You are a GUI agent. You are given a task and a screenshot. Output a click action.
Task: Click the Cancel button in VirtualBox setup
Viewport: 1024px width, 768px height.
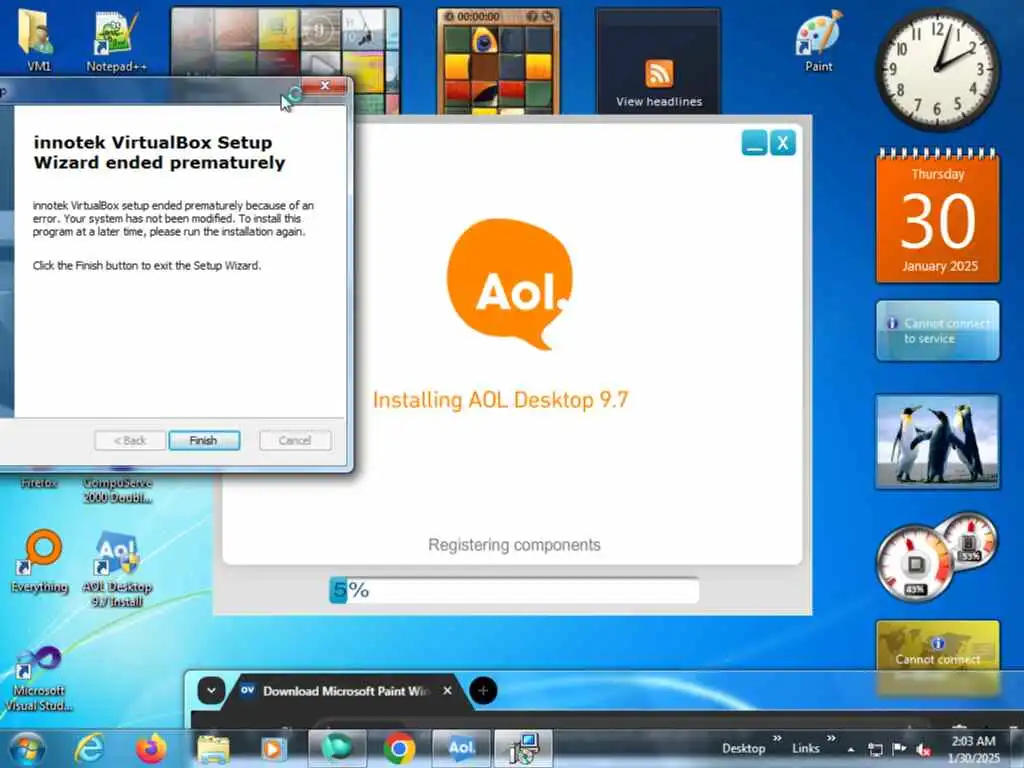click(x=295, y=440)
